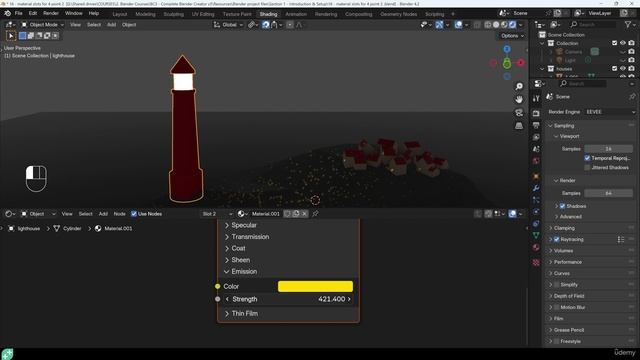This screenshot has height=360, width=640.
Task: Open the Object Data green triangle tab
Action: click(x=536, y=235)
